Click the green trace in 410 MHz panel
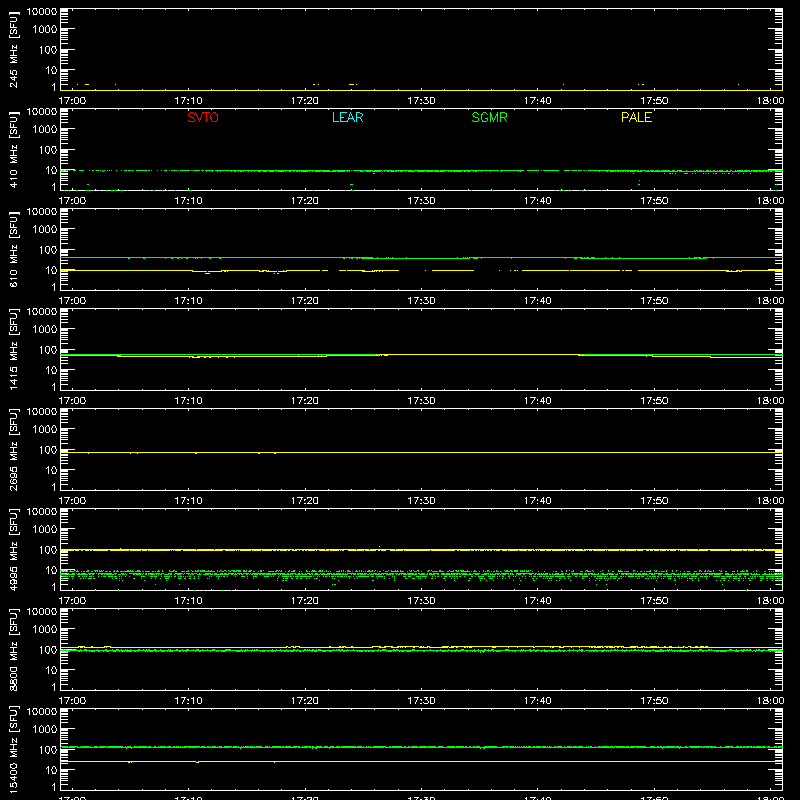Viewport: 800px width, 800px height. click(x=421, y=171)
